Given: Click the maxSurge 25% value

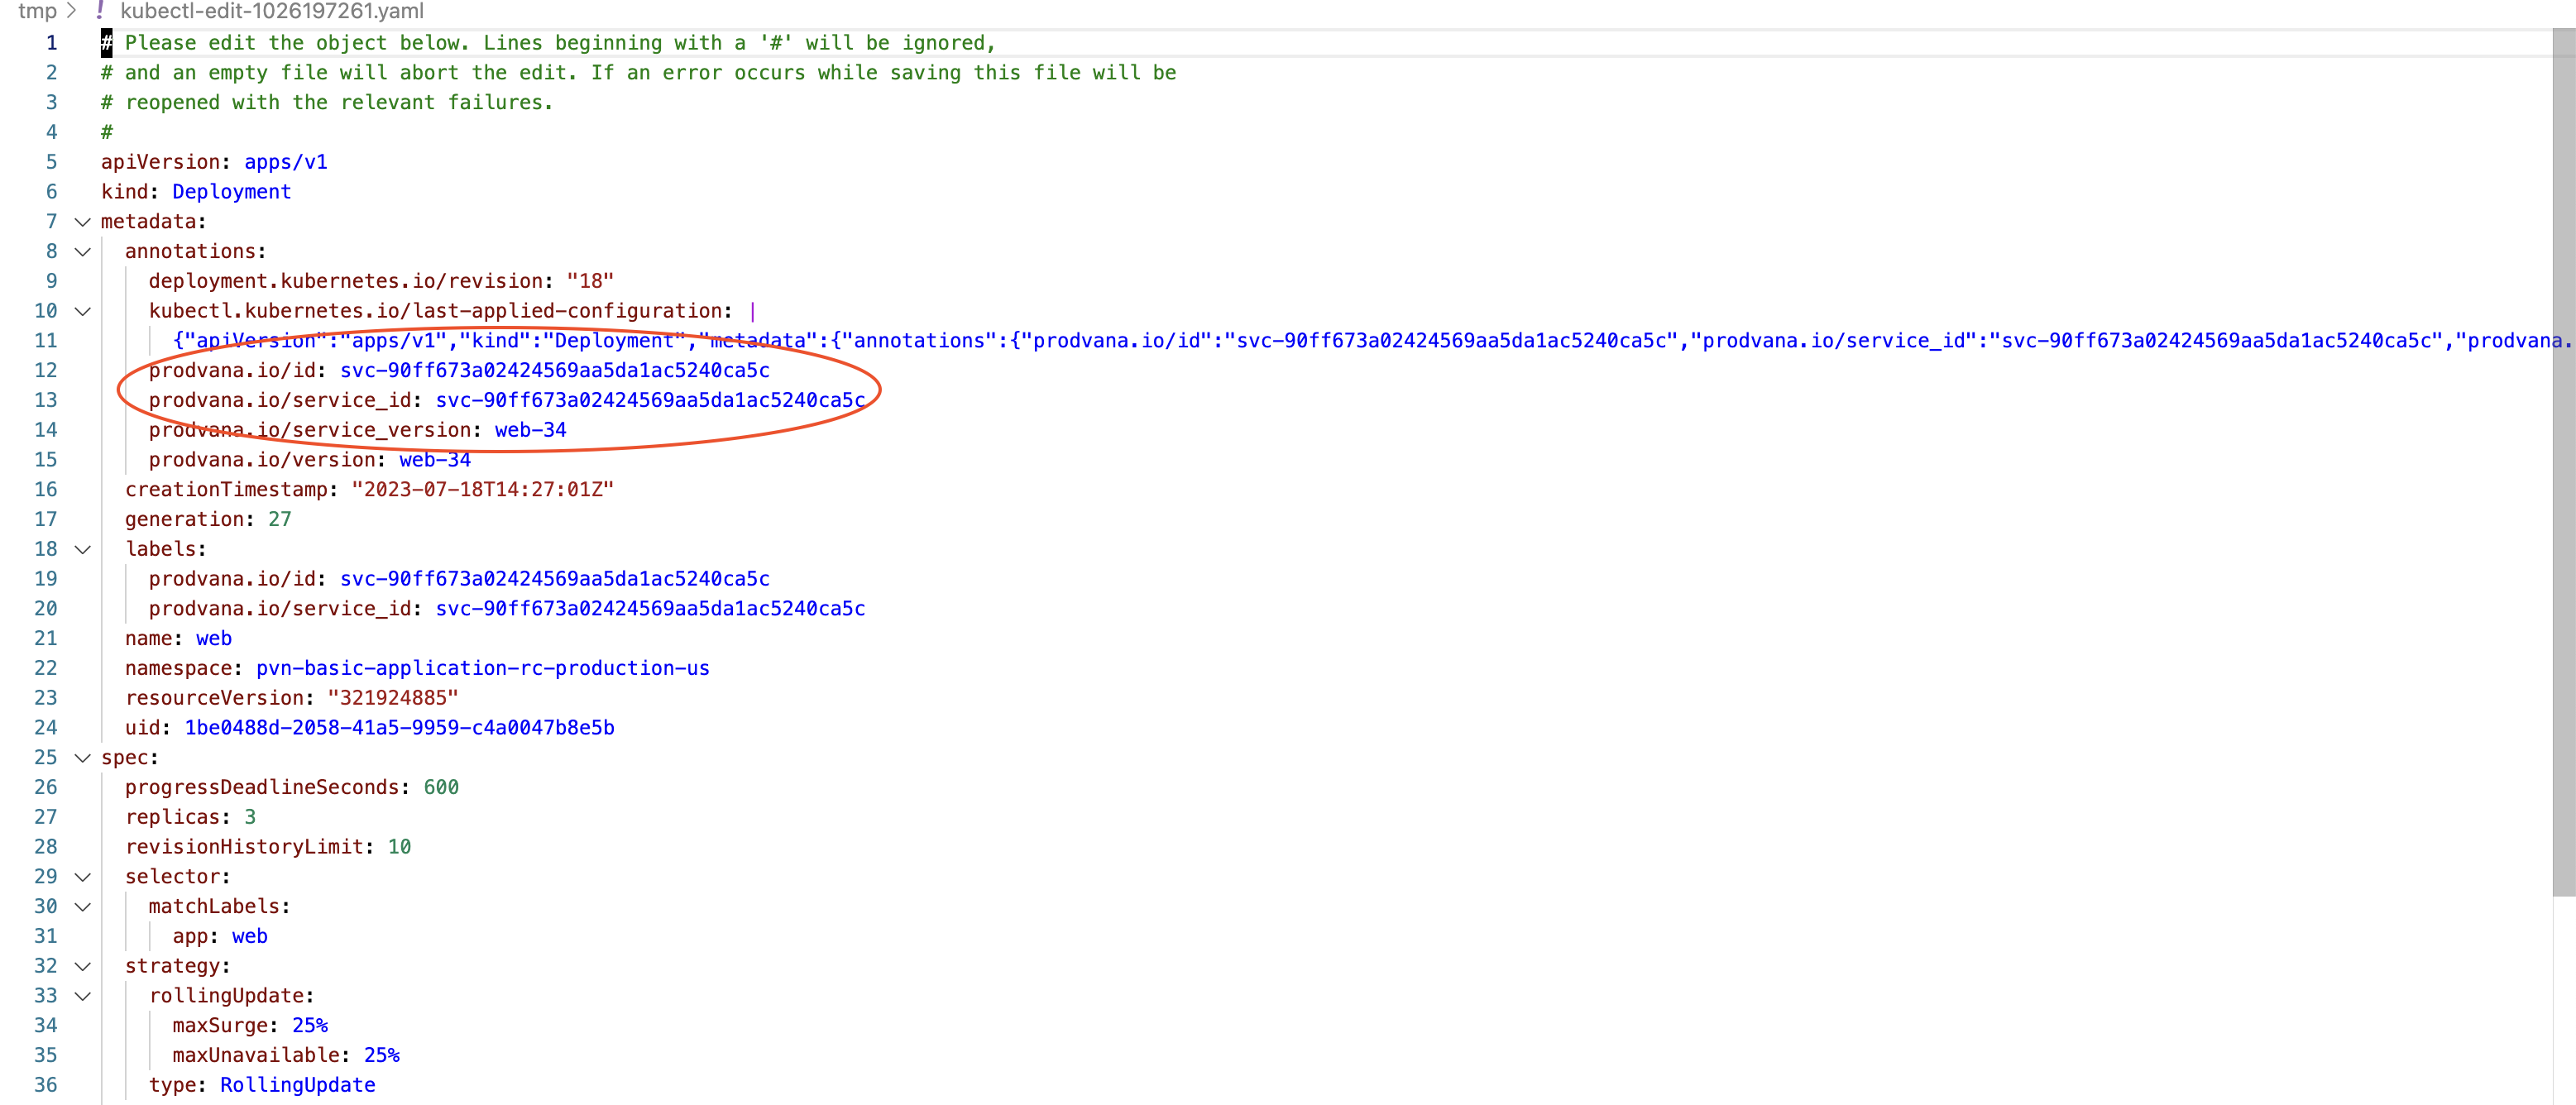Looking at the screenshot, I should (x=309, y=1026).
